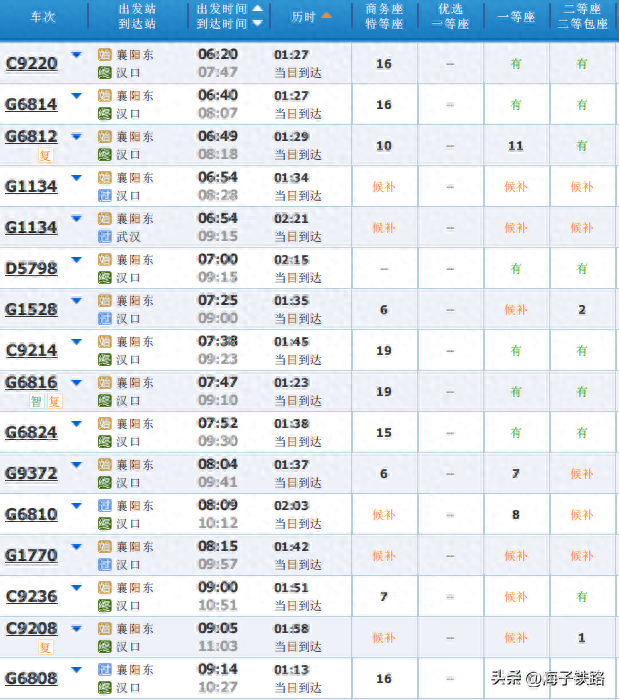
Task: Open train C9208 details link
Action: point(31,629)
